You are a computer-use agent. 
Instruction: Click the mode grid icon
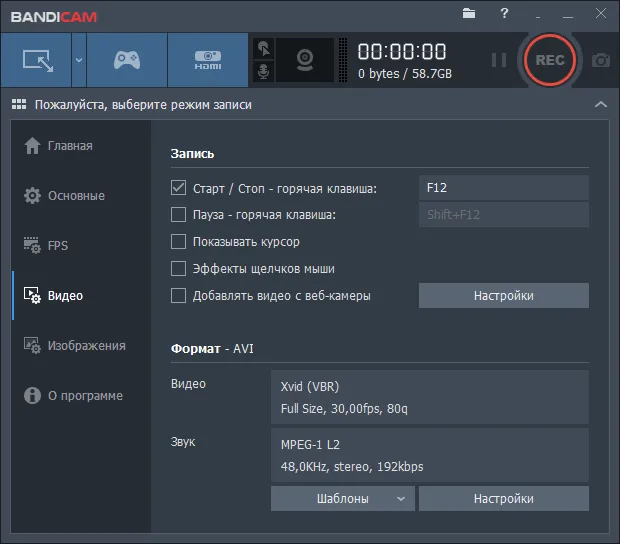click(x=19, y=104)
